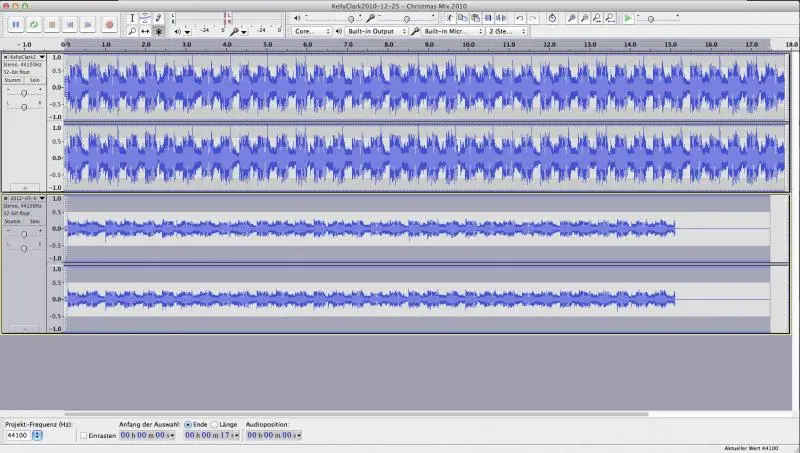Select the I-beam Selection tool
800x453 pixels.
coord(132,18)
